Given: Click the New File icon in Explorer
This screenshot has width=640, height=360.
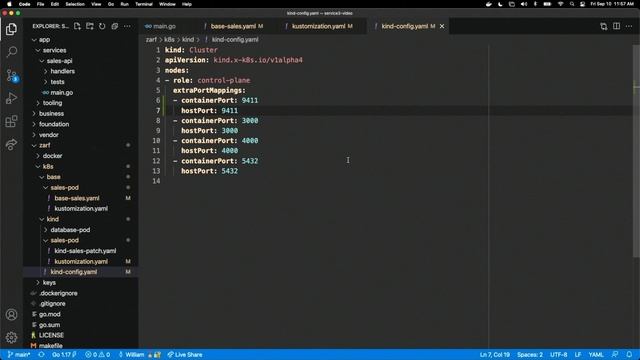Looking at the screenshot, I should click(x=77, y=26).
